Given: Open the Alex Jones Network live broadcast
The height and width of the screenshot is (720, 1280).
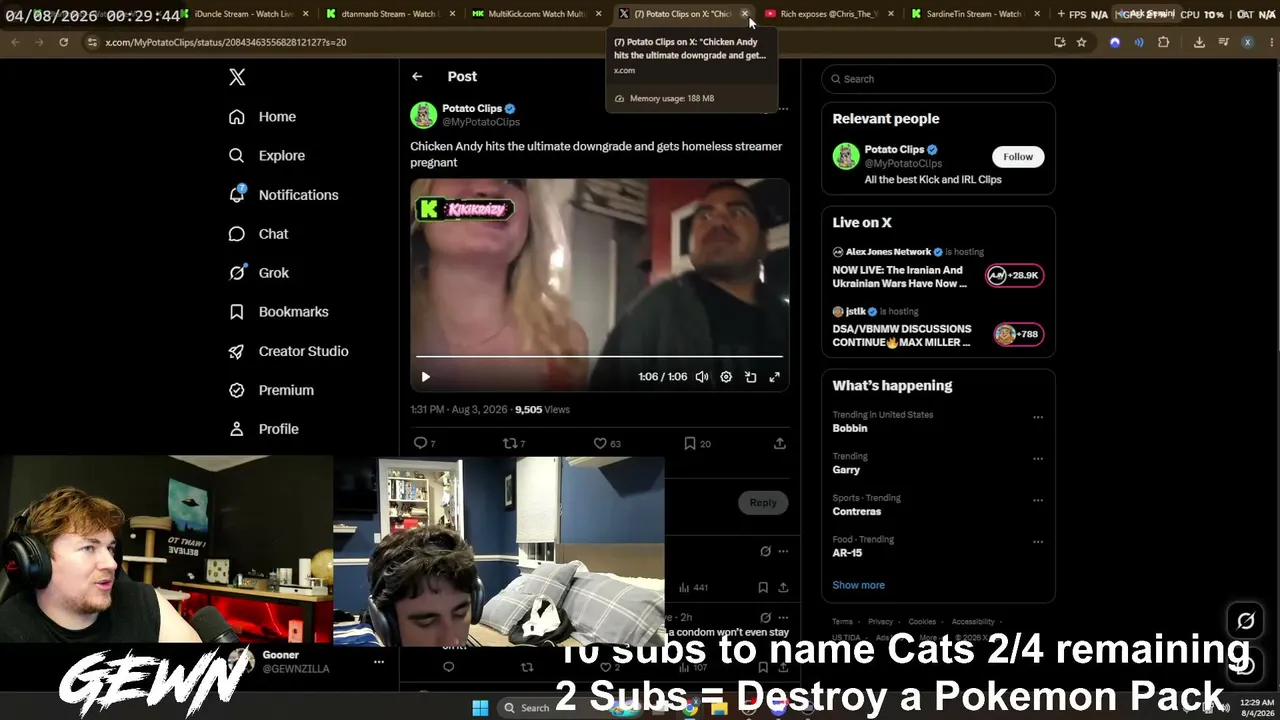Looking at the screenshot, I should pyautogui.click(x=938, y=270).
